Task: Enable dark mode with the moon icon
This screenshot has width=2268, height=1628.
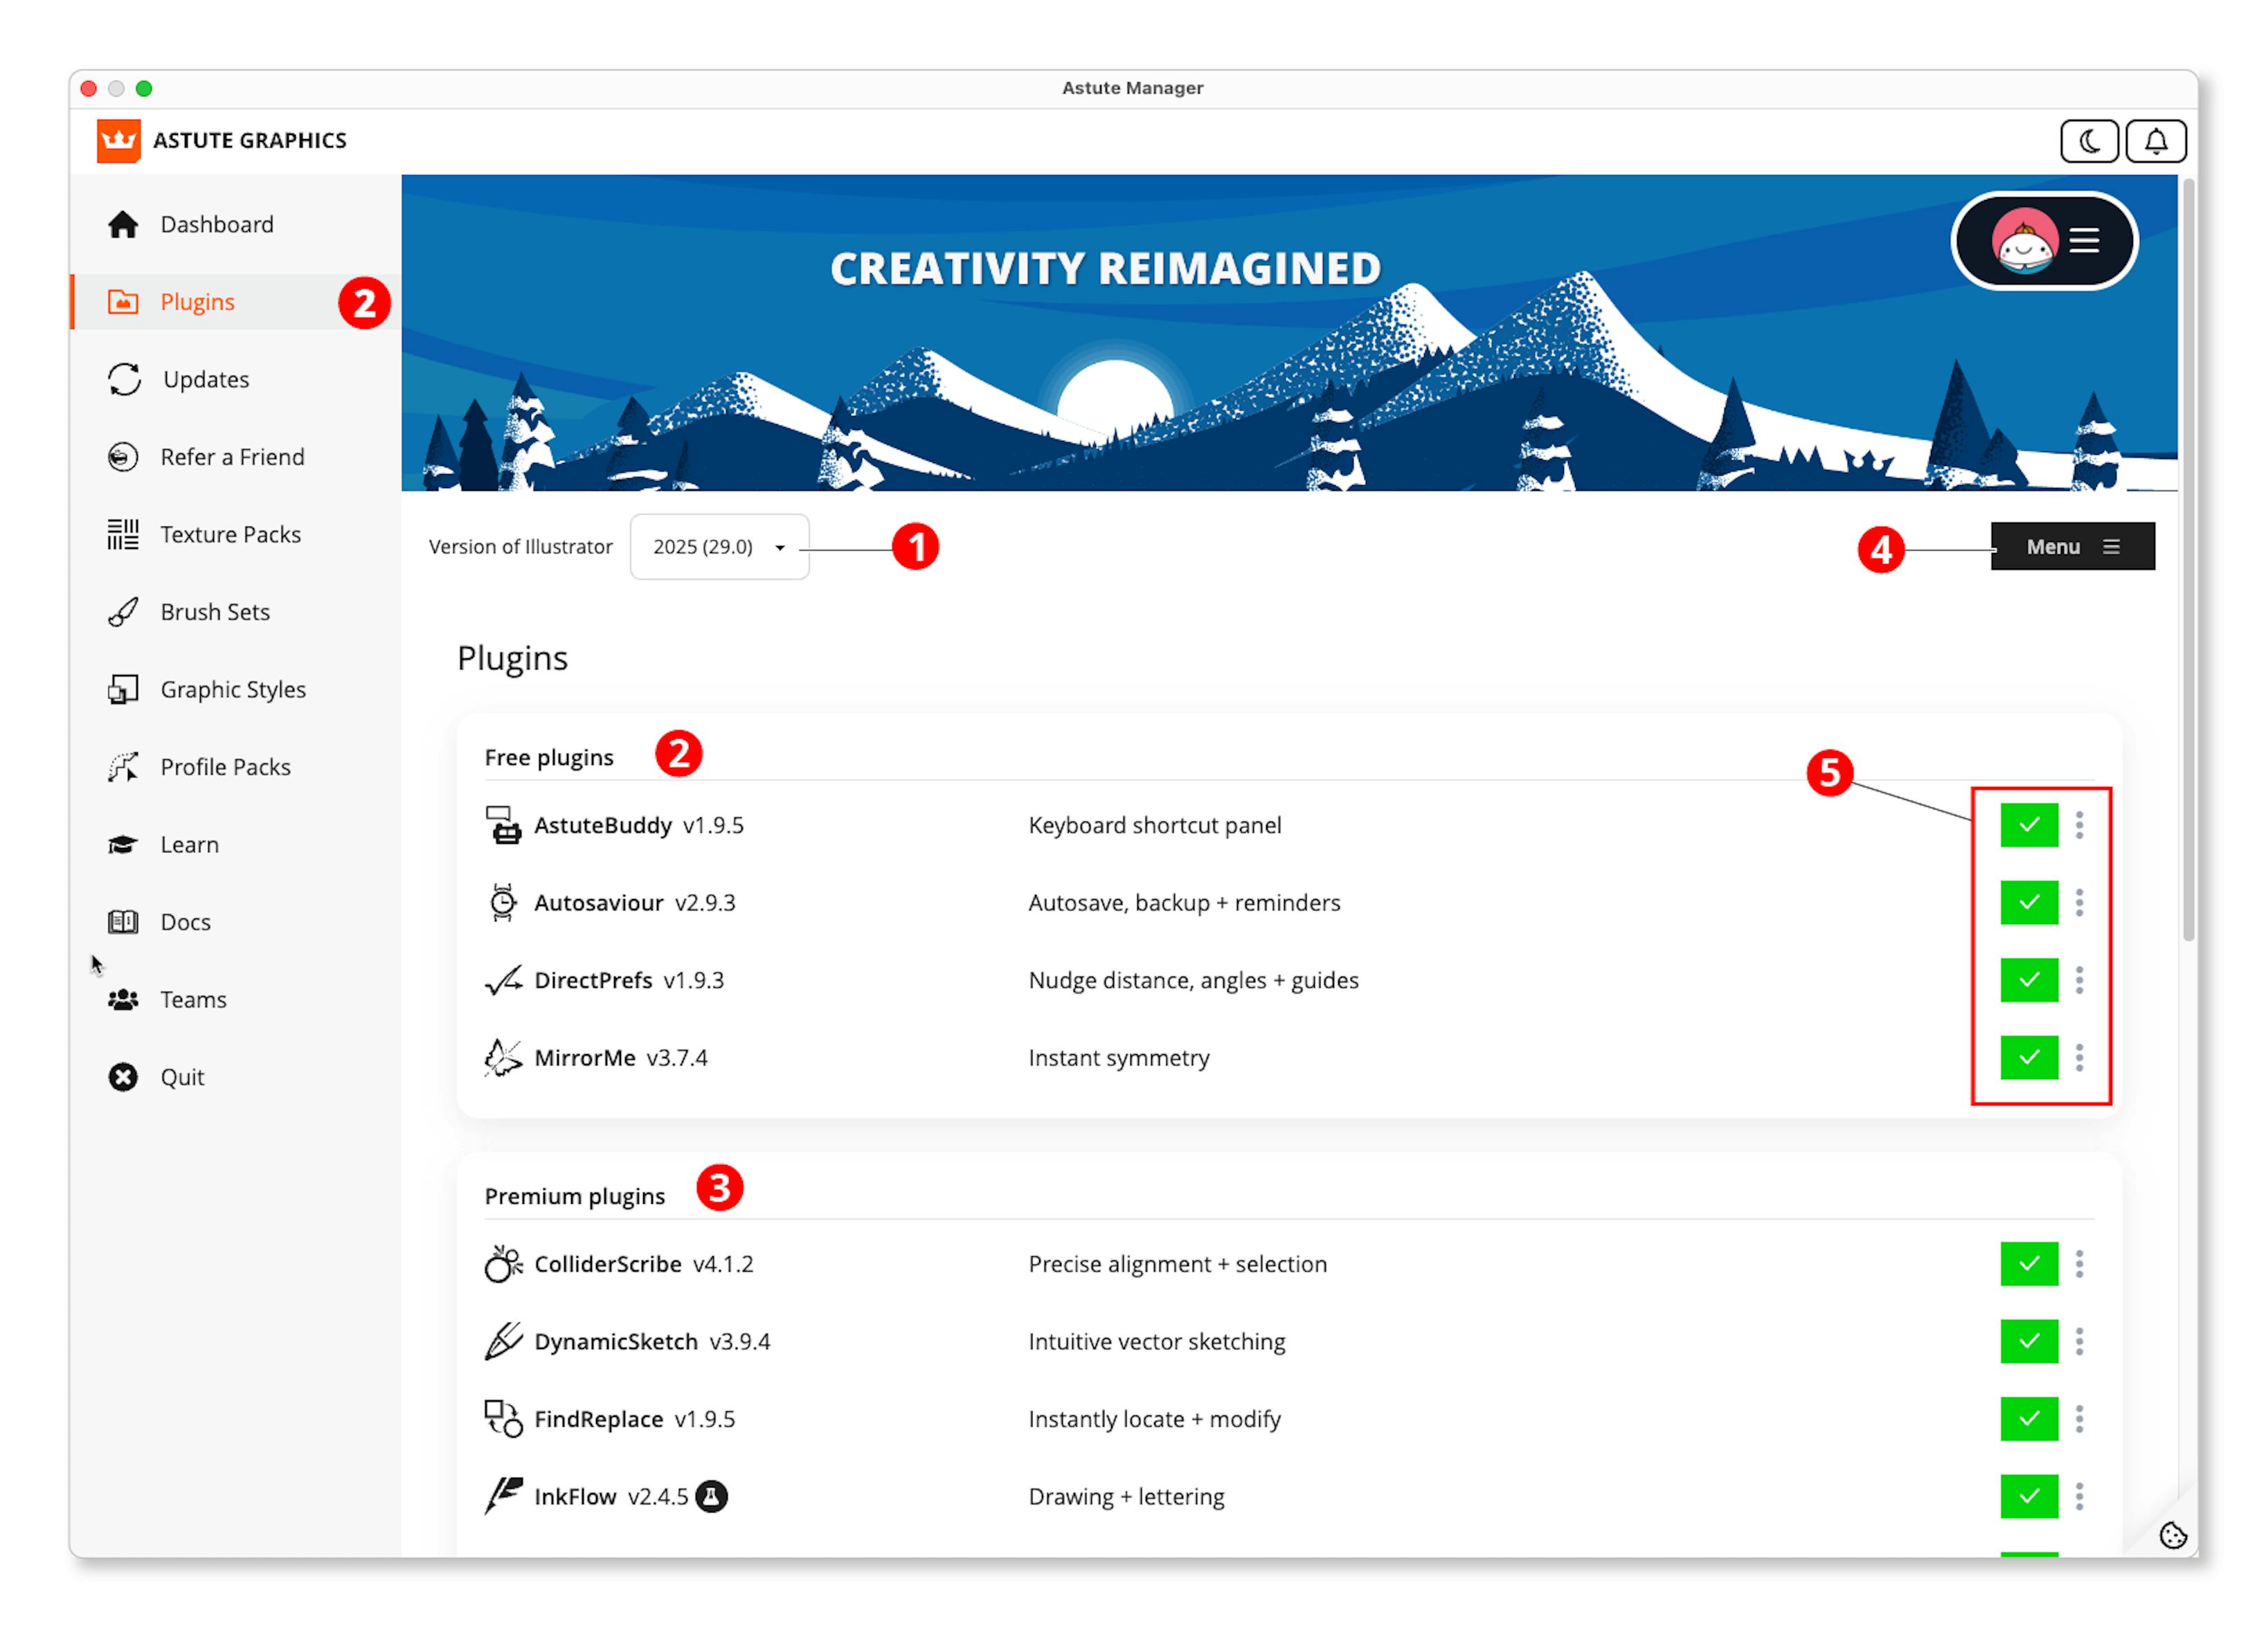Action: tap(2089, 140)
